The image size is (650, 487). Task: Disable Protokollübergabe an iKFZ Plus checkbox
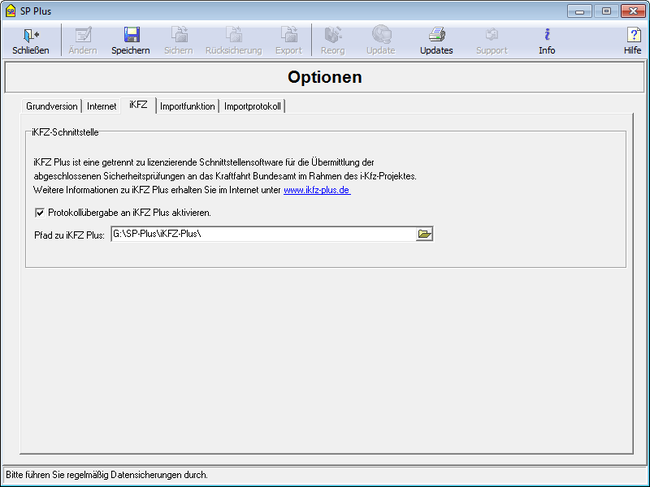[40, 212]
